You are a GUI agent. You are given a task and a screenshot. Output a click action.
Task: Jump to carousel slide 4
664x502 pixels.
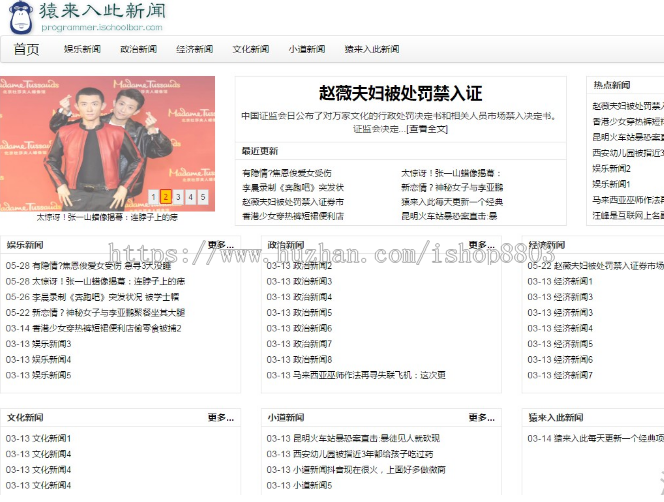point(191,197)
